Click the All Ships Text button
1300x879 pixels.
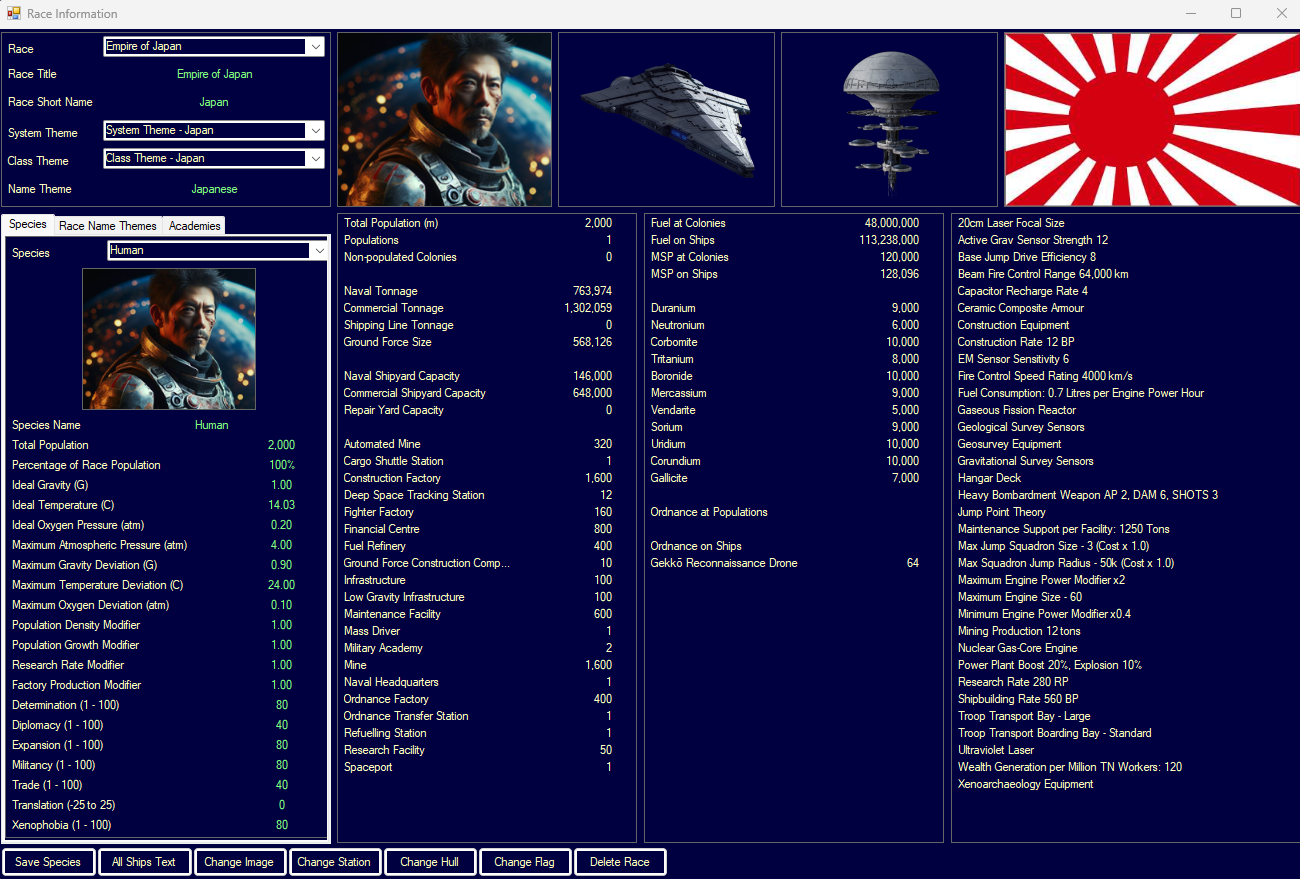(x=144, y=862)
